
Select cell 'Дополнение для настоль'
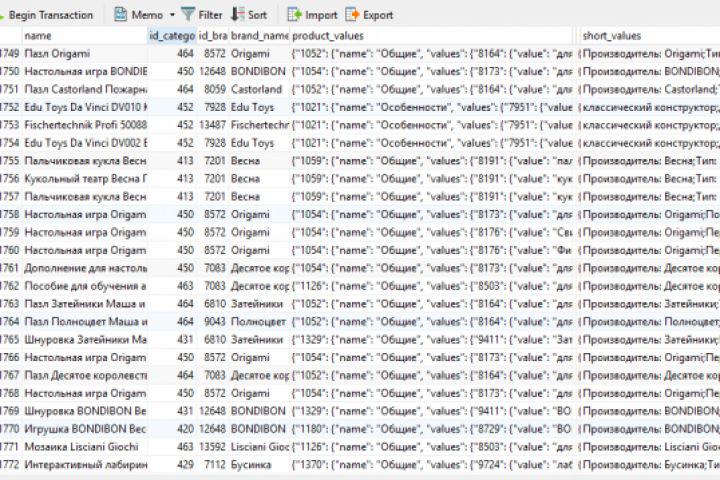[x=84, y=268]
